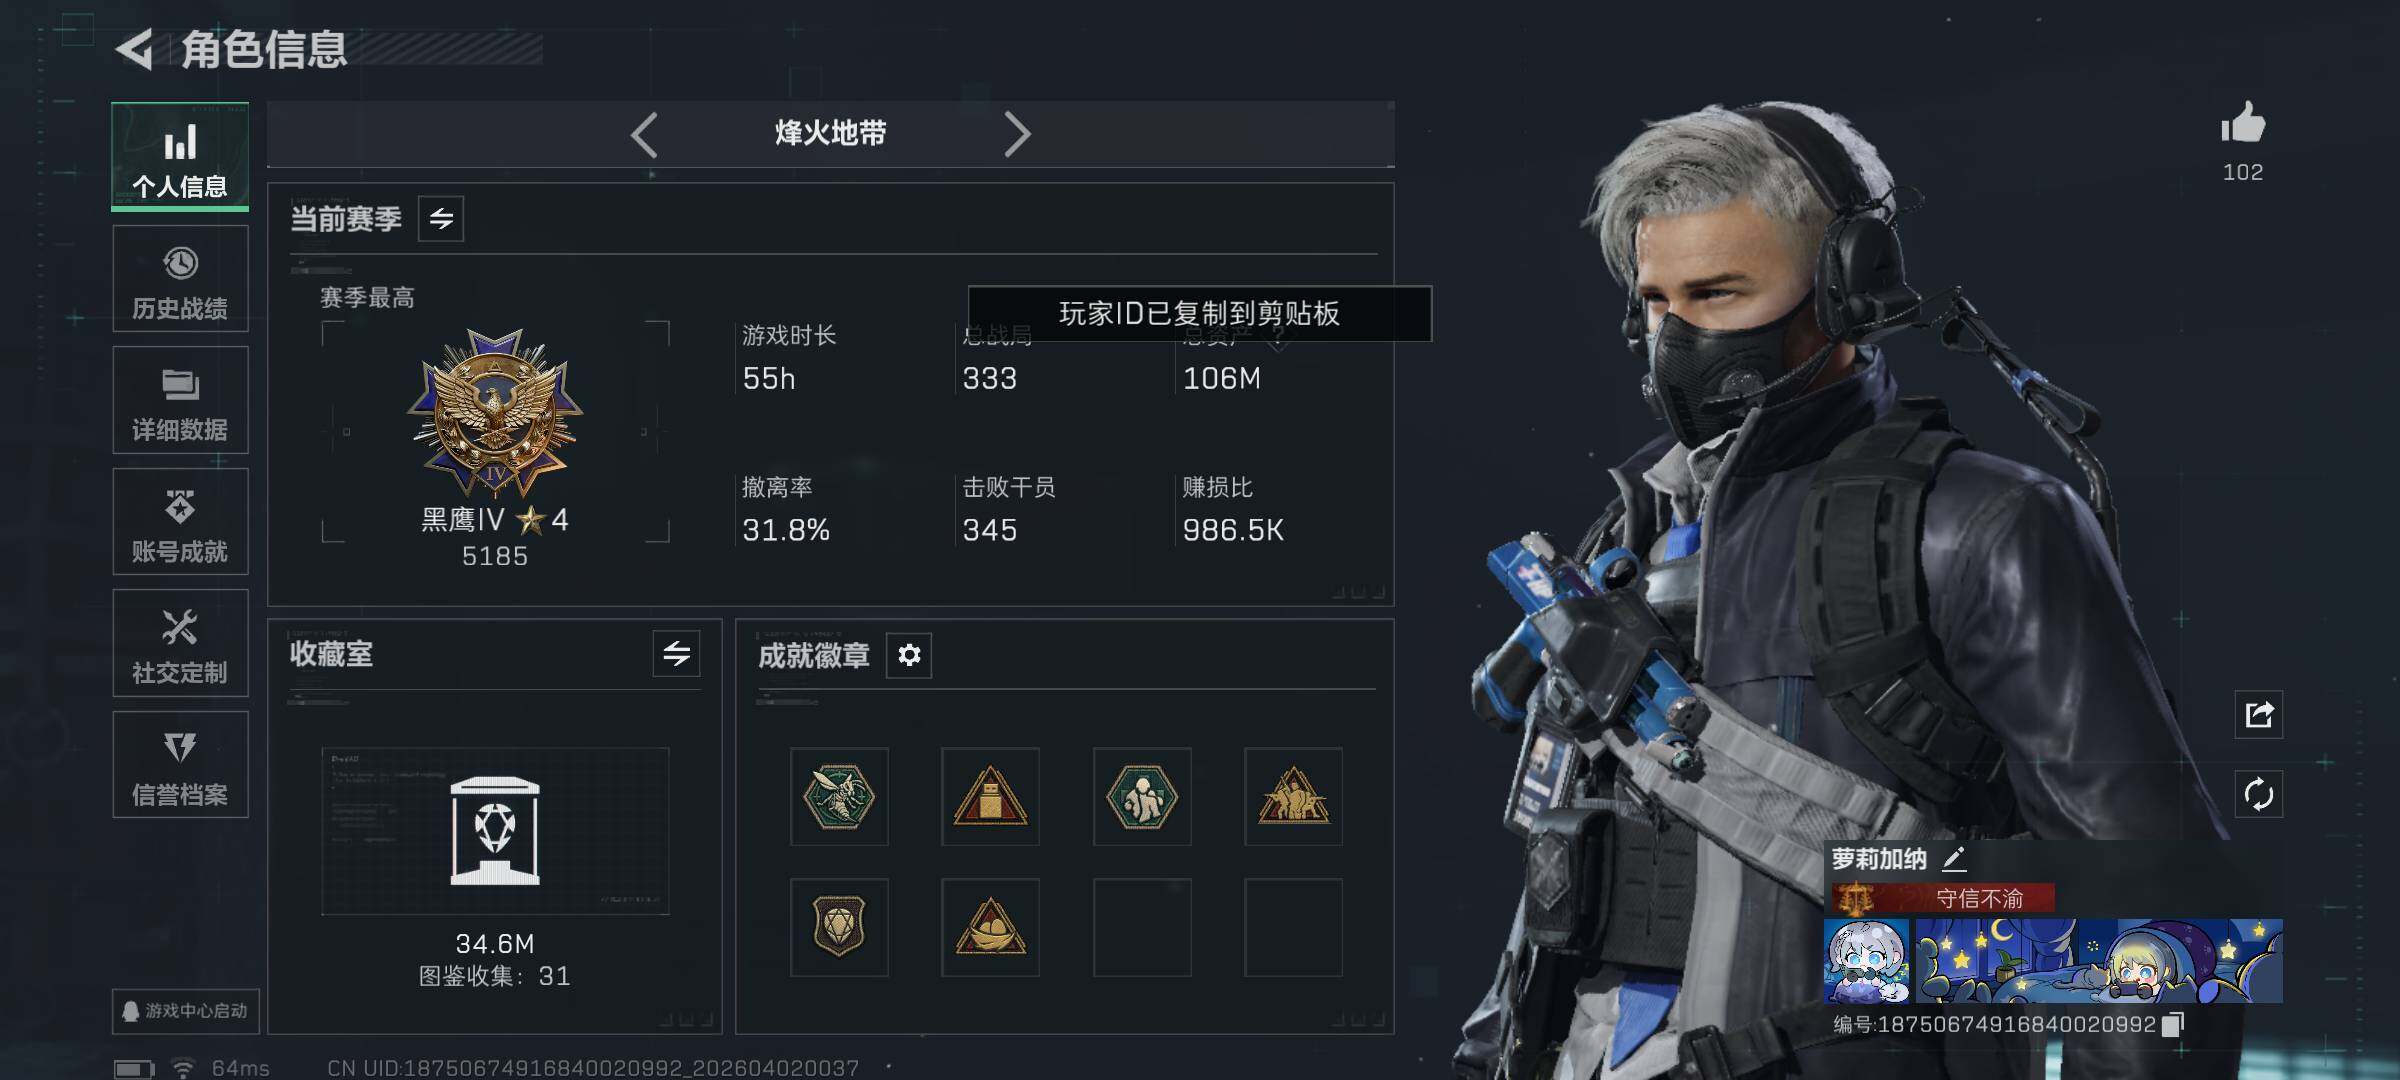Open the 社交定制 sidebar tab
The width and height of the screenshot is (2400, 1080).
coord(180,643)
